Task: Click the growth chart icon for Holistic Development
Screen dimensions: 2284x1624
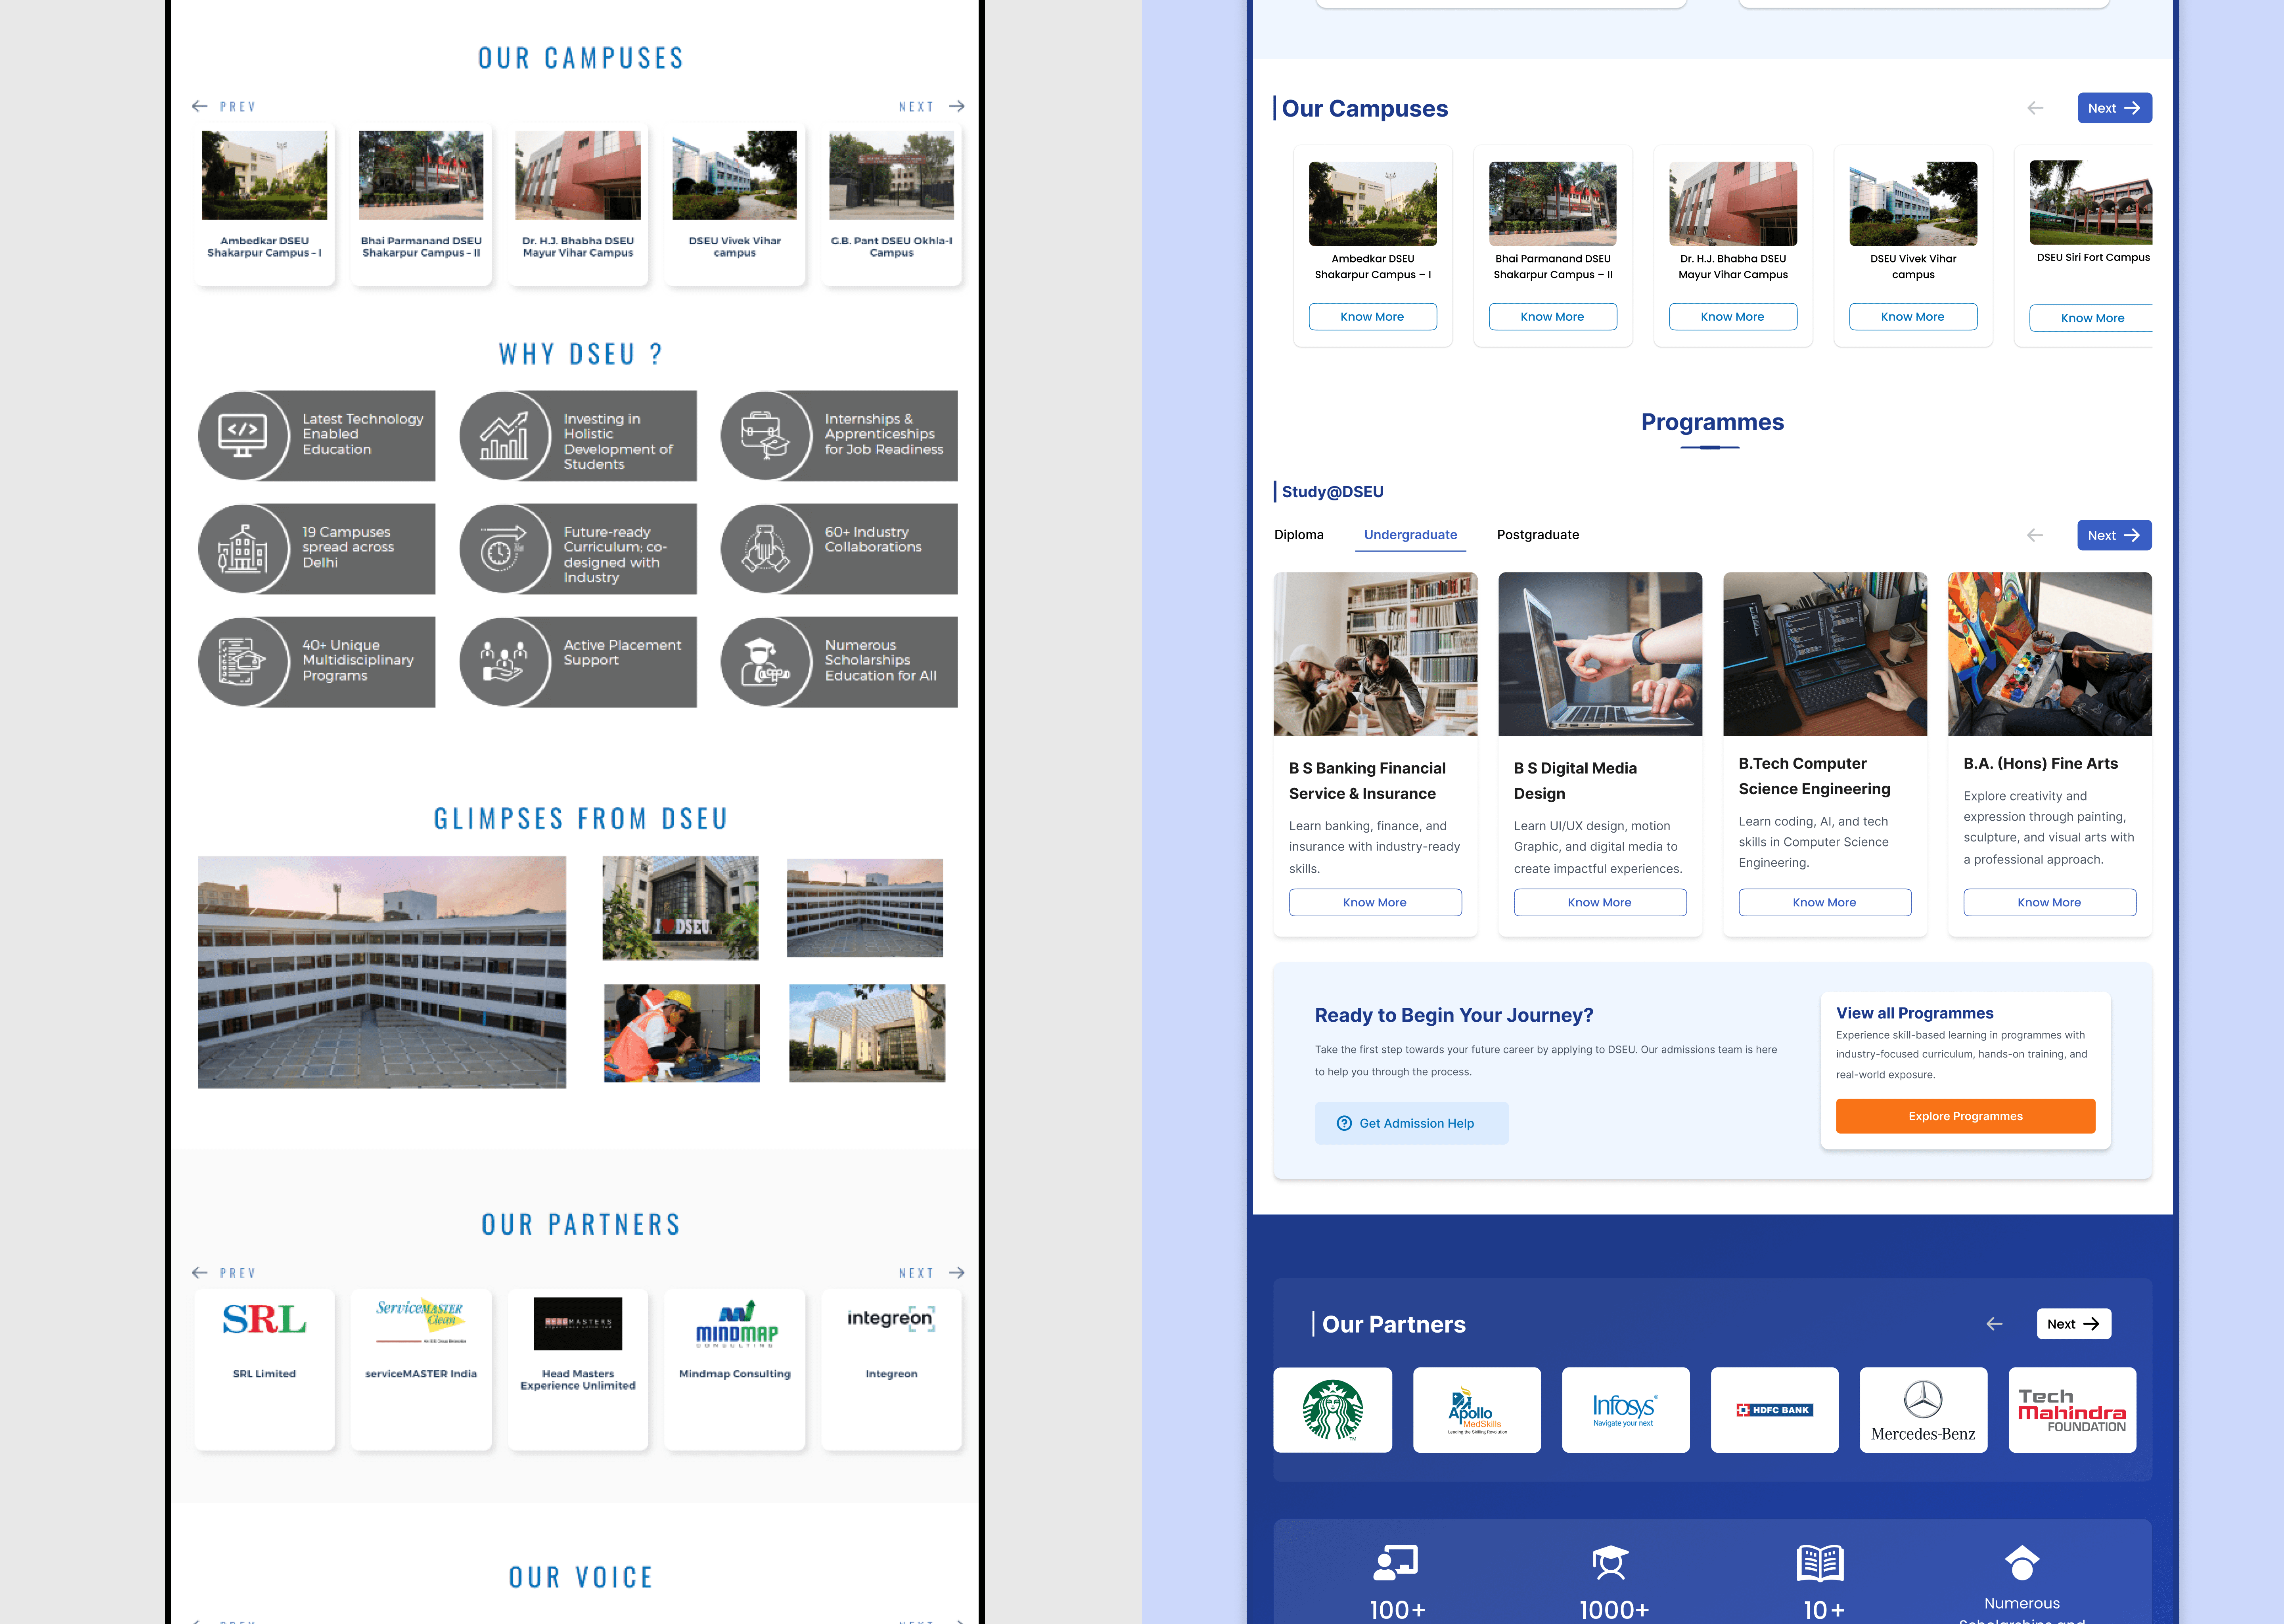Action: tap(504, 436)
